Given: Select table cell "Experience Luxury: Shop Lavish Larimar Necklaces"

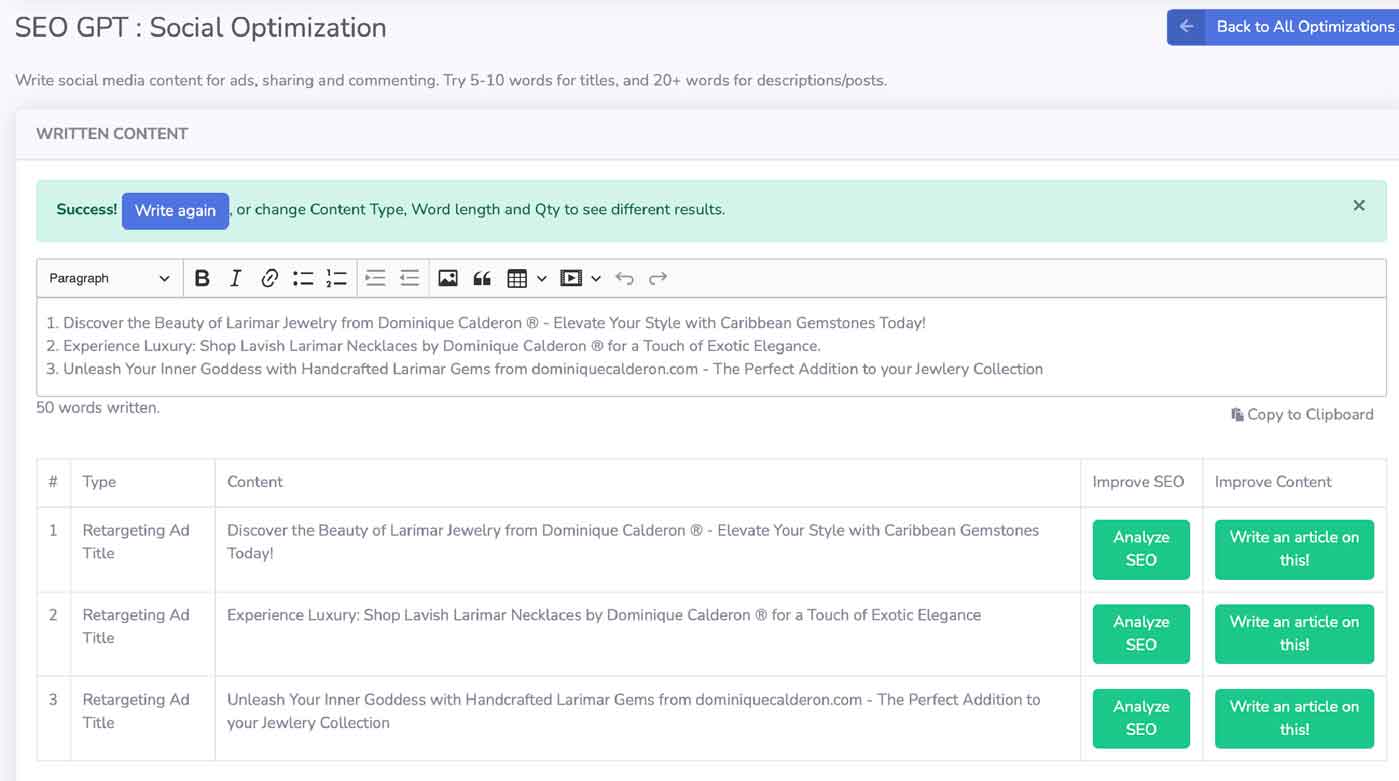Looking at the screenshot, I should coord(647,634).
